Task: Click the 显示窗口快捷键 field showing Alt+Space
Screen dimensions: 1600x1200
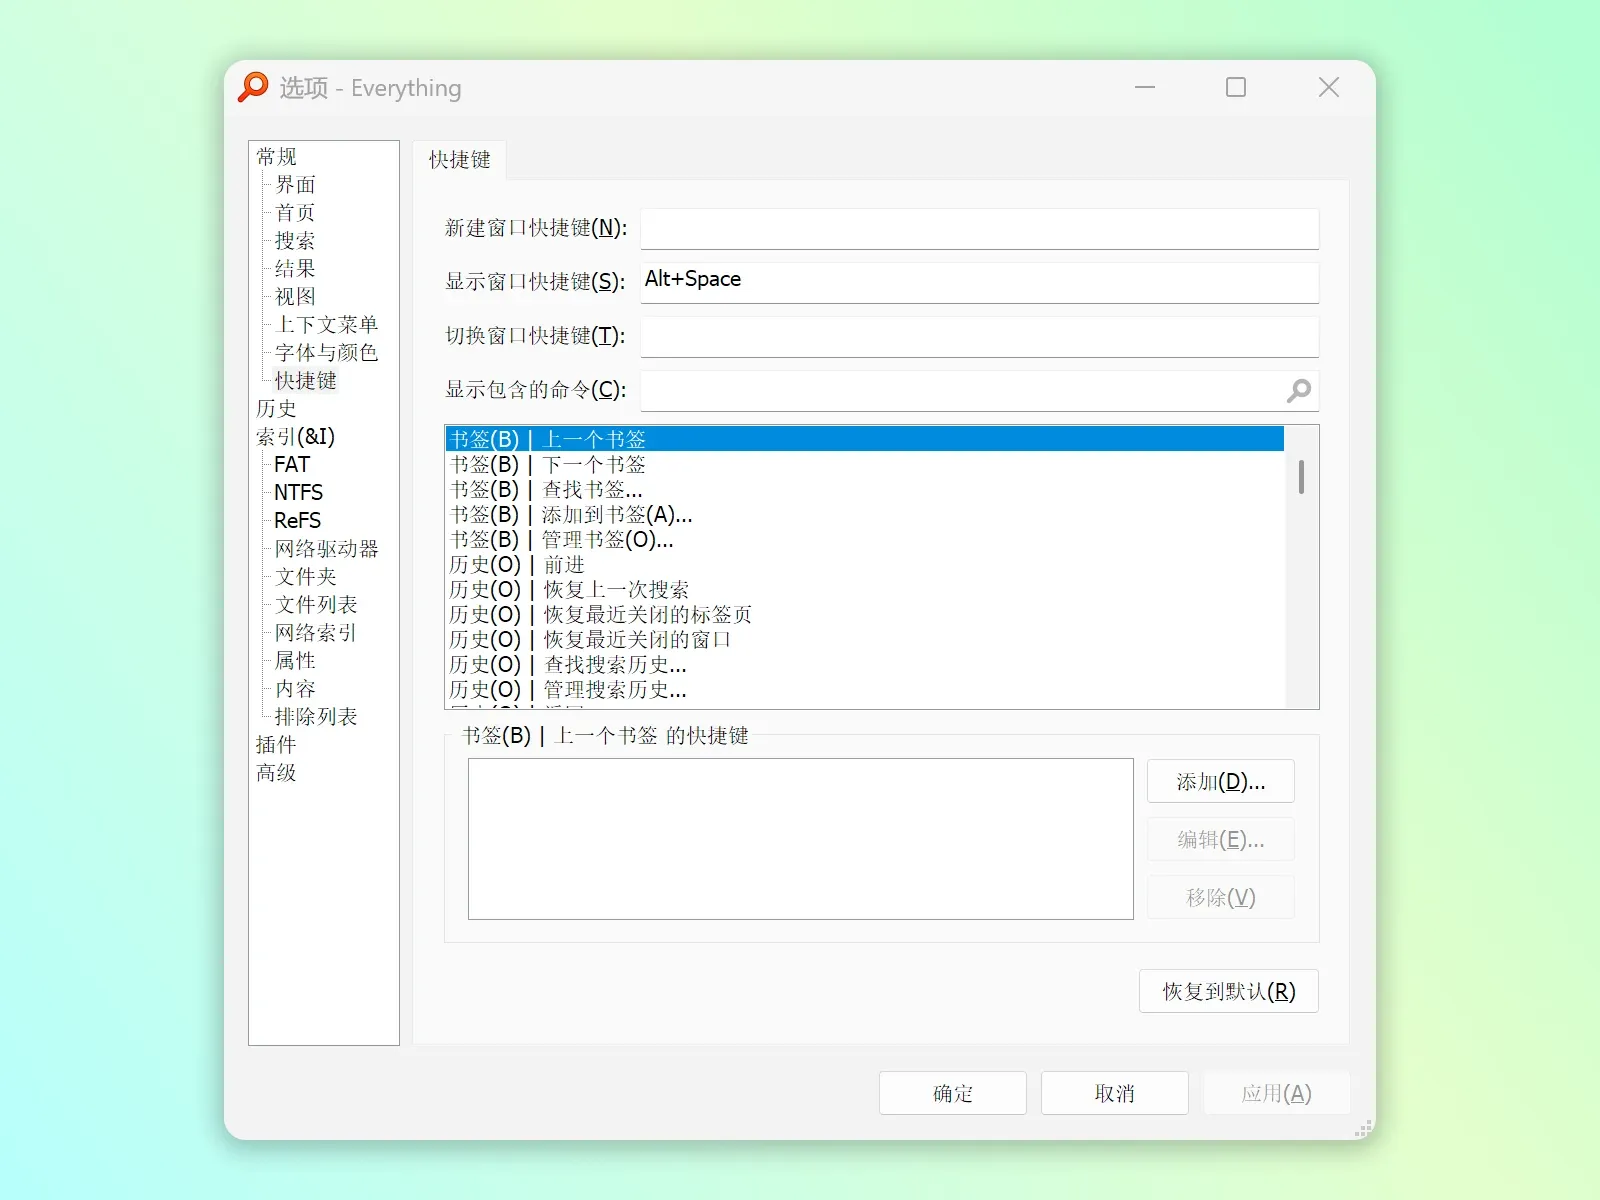Action: 979,283
